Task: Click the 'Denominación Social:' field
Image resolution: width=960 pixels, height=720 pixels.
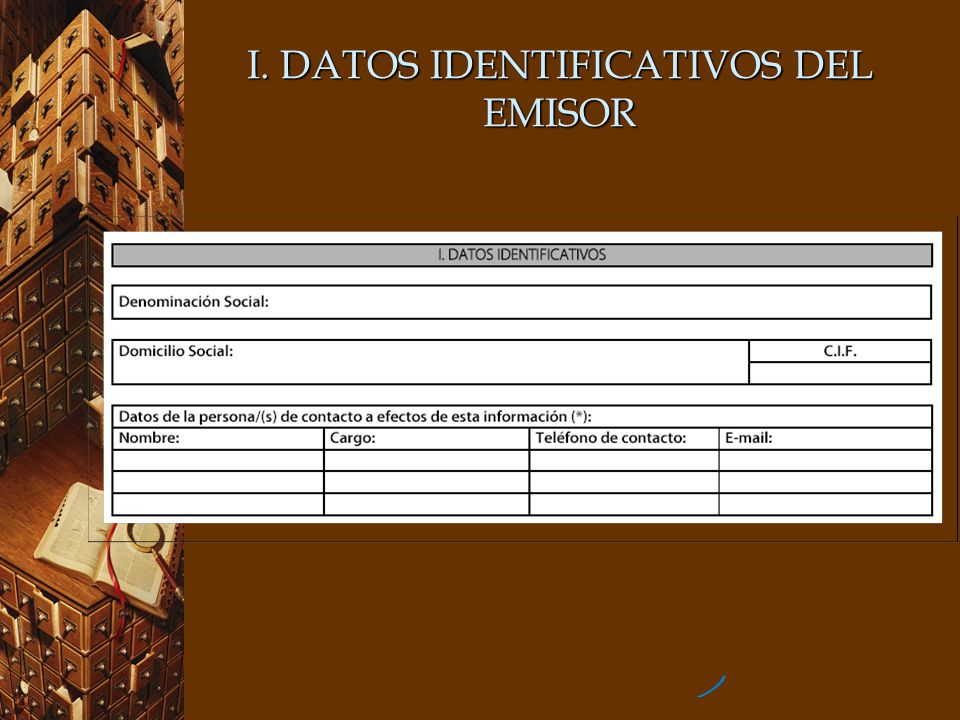Action: coord(522,302)
